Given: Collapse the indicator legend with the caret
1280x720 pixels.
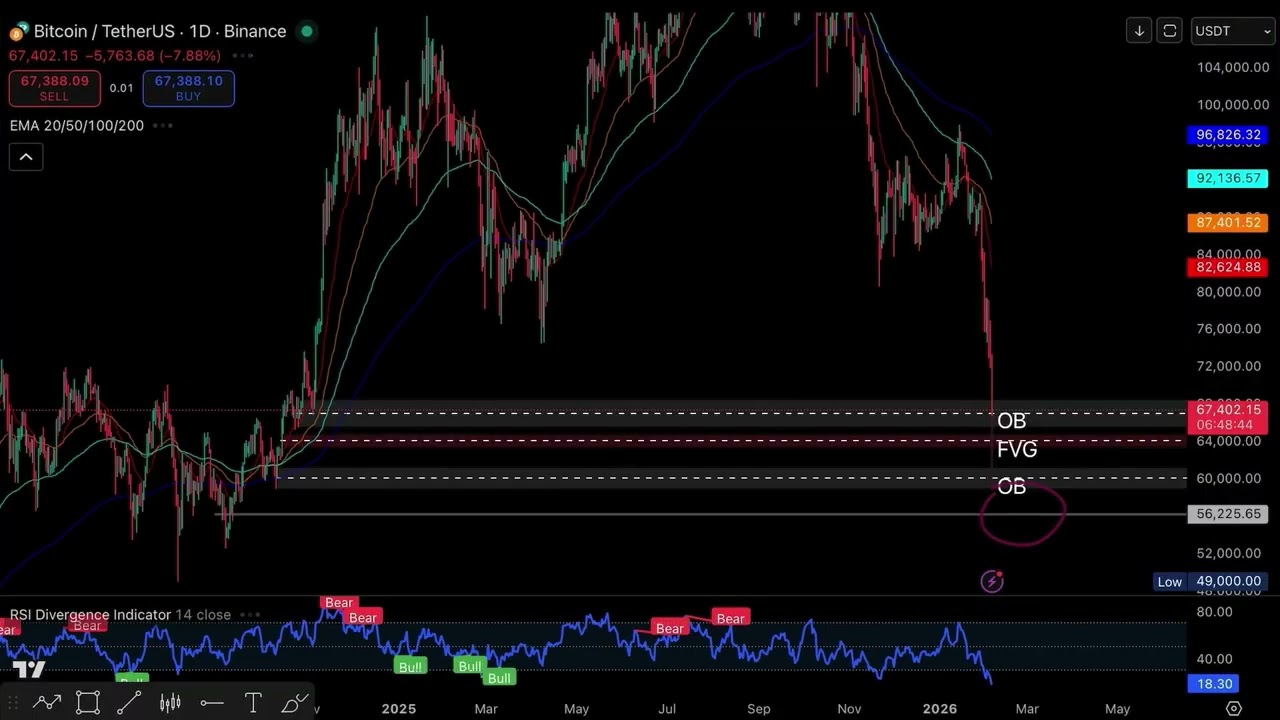Looking at the screenshot, I should [26, 157].
